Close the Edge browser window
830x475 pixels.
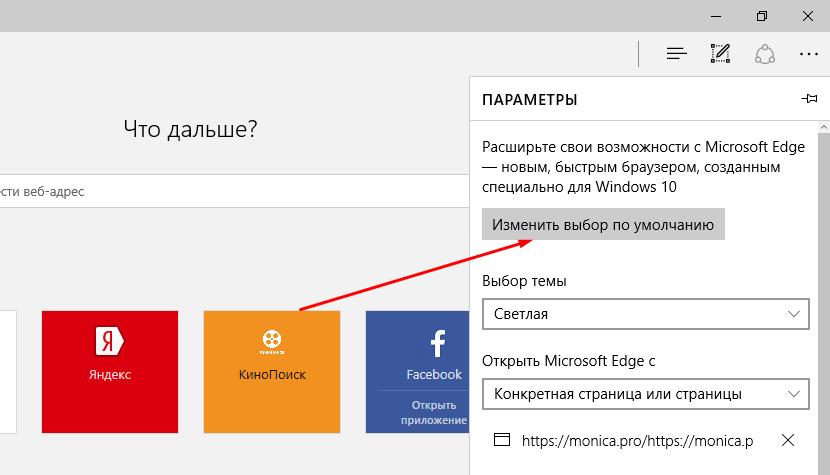click(x=808, y=16)
